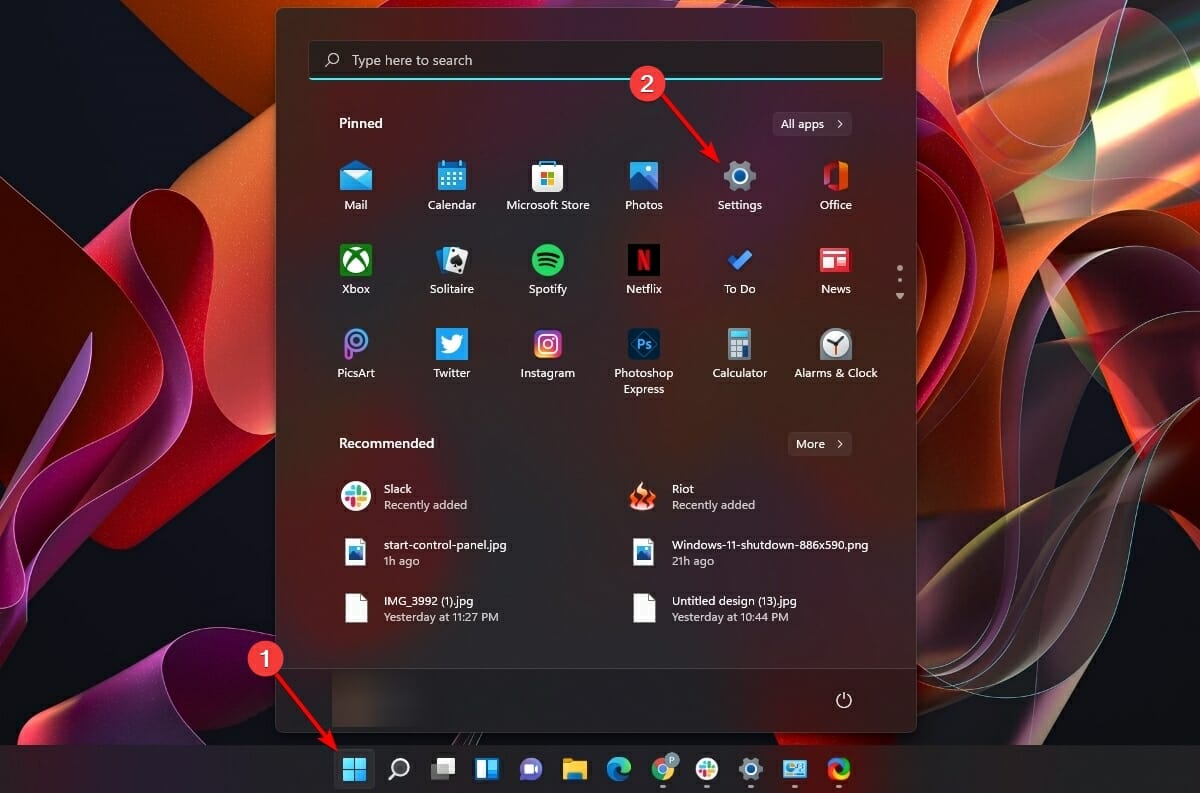Switch to Slack on the taskbar

tap(707, 769)
